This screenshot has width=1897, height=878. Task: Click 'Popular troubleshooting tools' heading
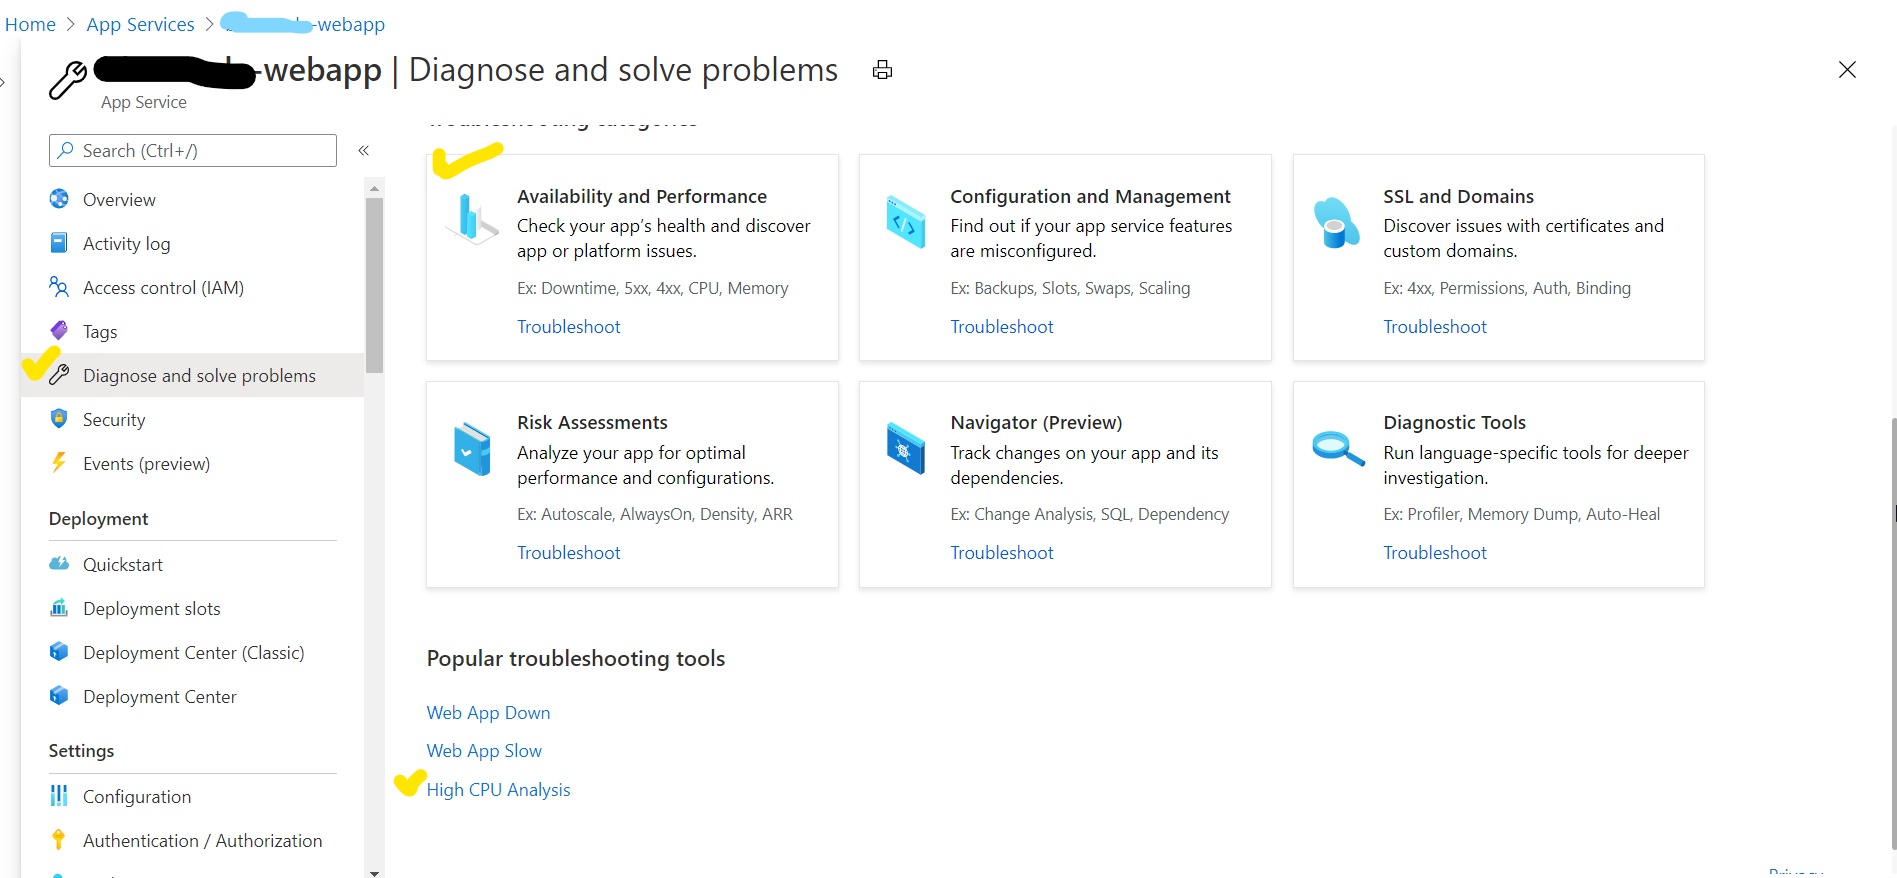[575, 658]
